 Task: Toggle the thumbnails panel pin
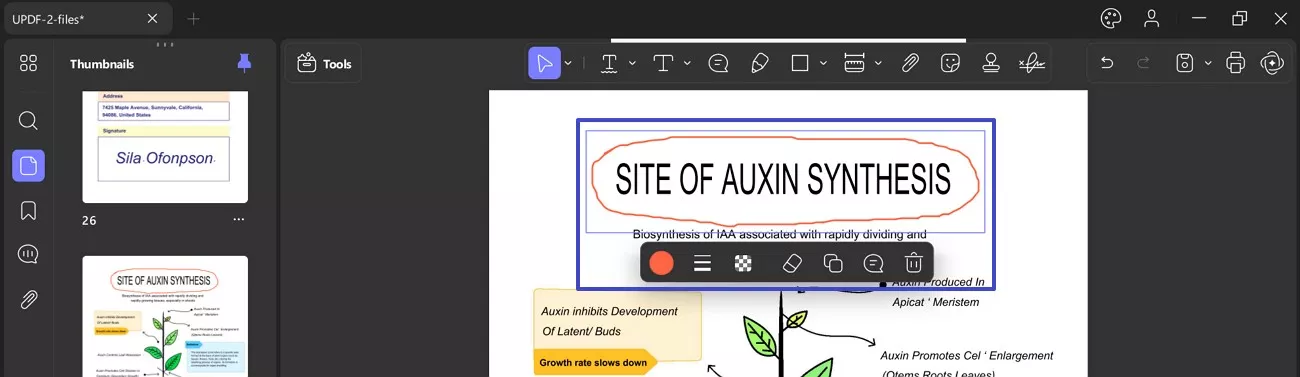(x=244, y=63)
